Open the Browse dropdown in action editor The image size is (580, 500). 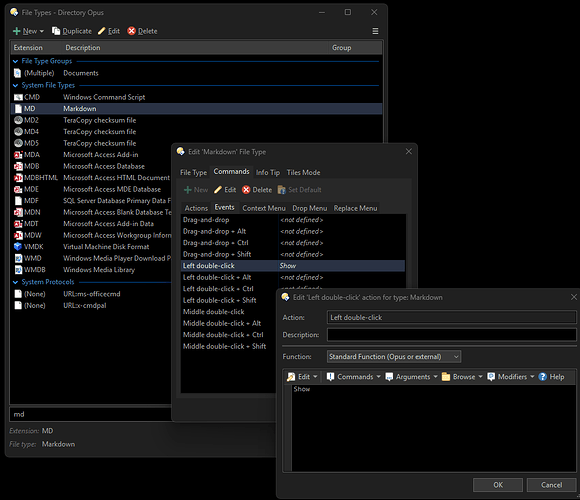(x=462, y=376)
